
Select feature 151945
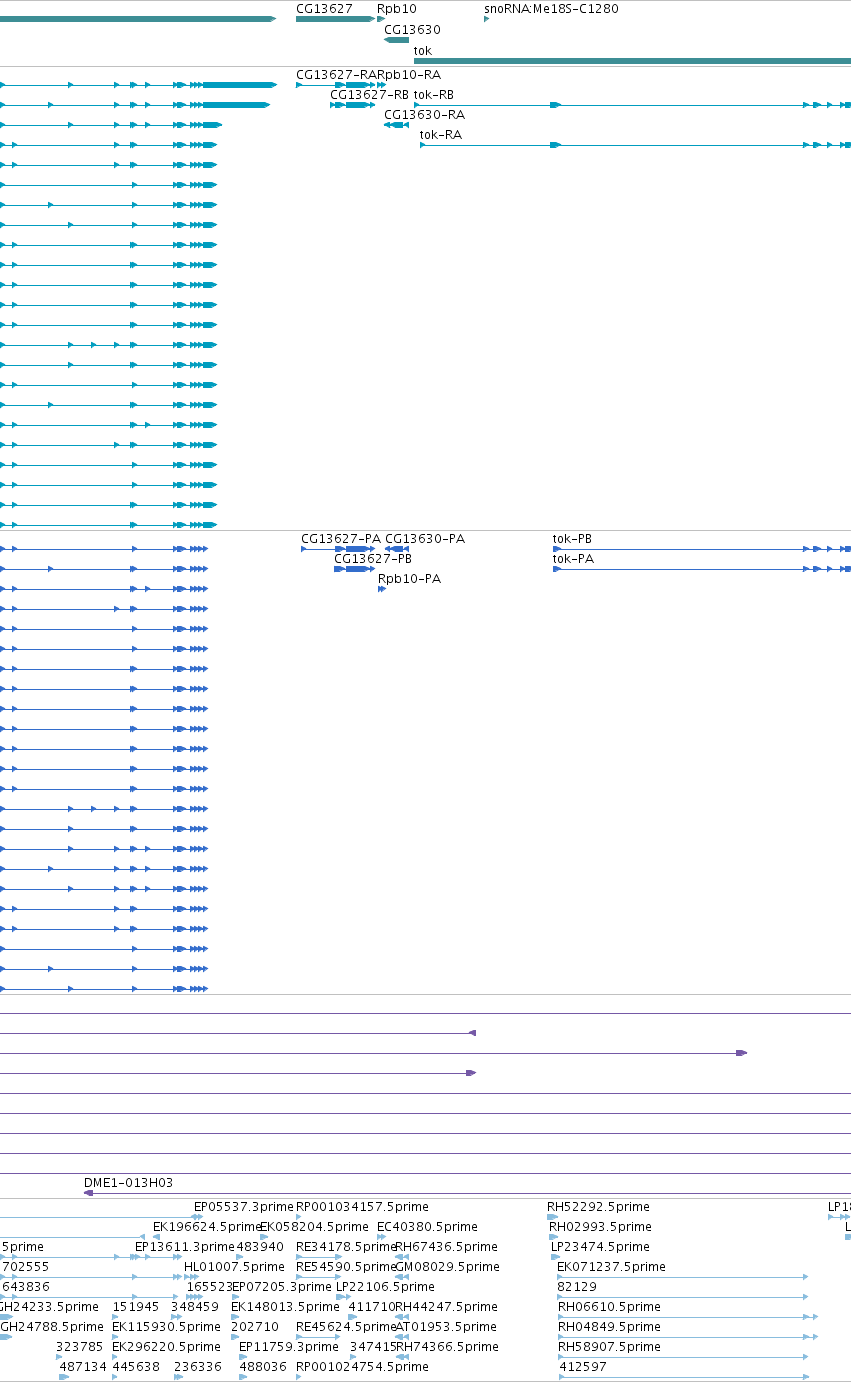(136, 1306)
